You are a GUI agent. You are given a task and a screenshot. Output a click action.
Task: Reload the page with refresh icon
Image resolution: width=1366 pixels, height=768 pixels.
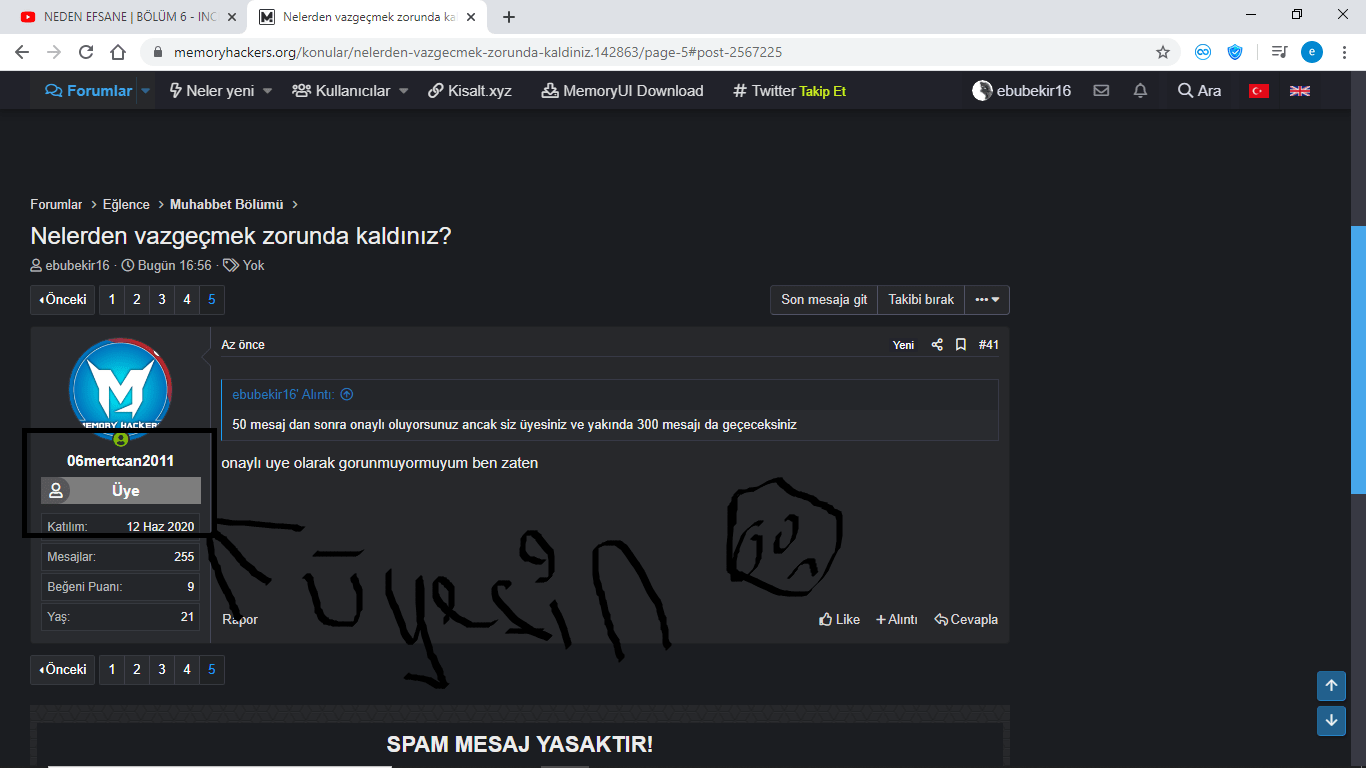pos(86,52)
